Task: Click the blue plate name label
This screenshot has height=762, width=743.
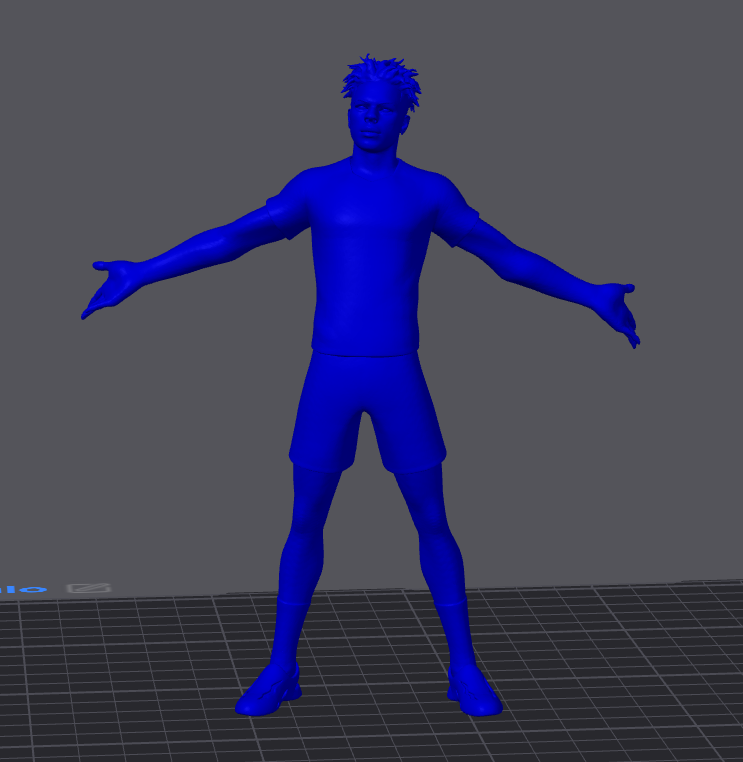Action: click(23, 589)
